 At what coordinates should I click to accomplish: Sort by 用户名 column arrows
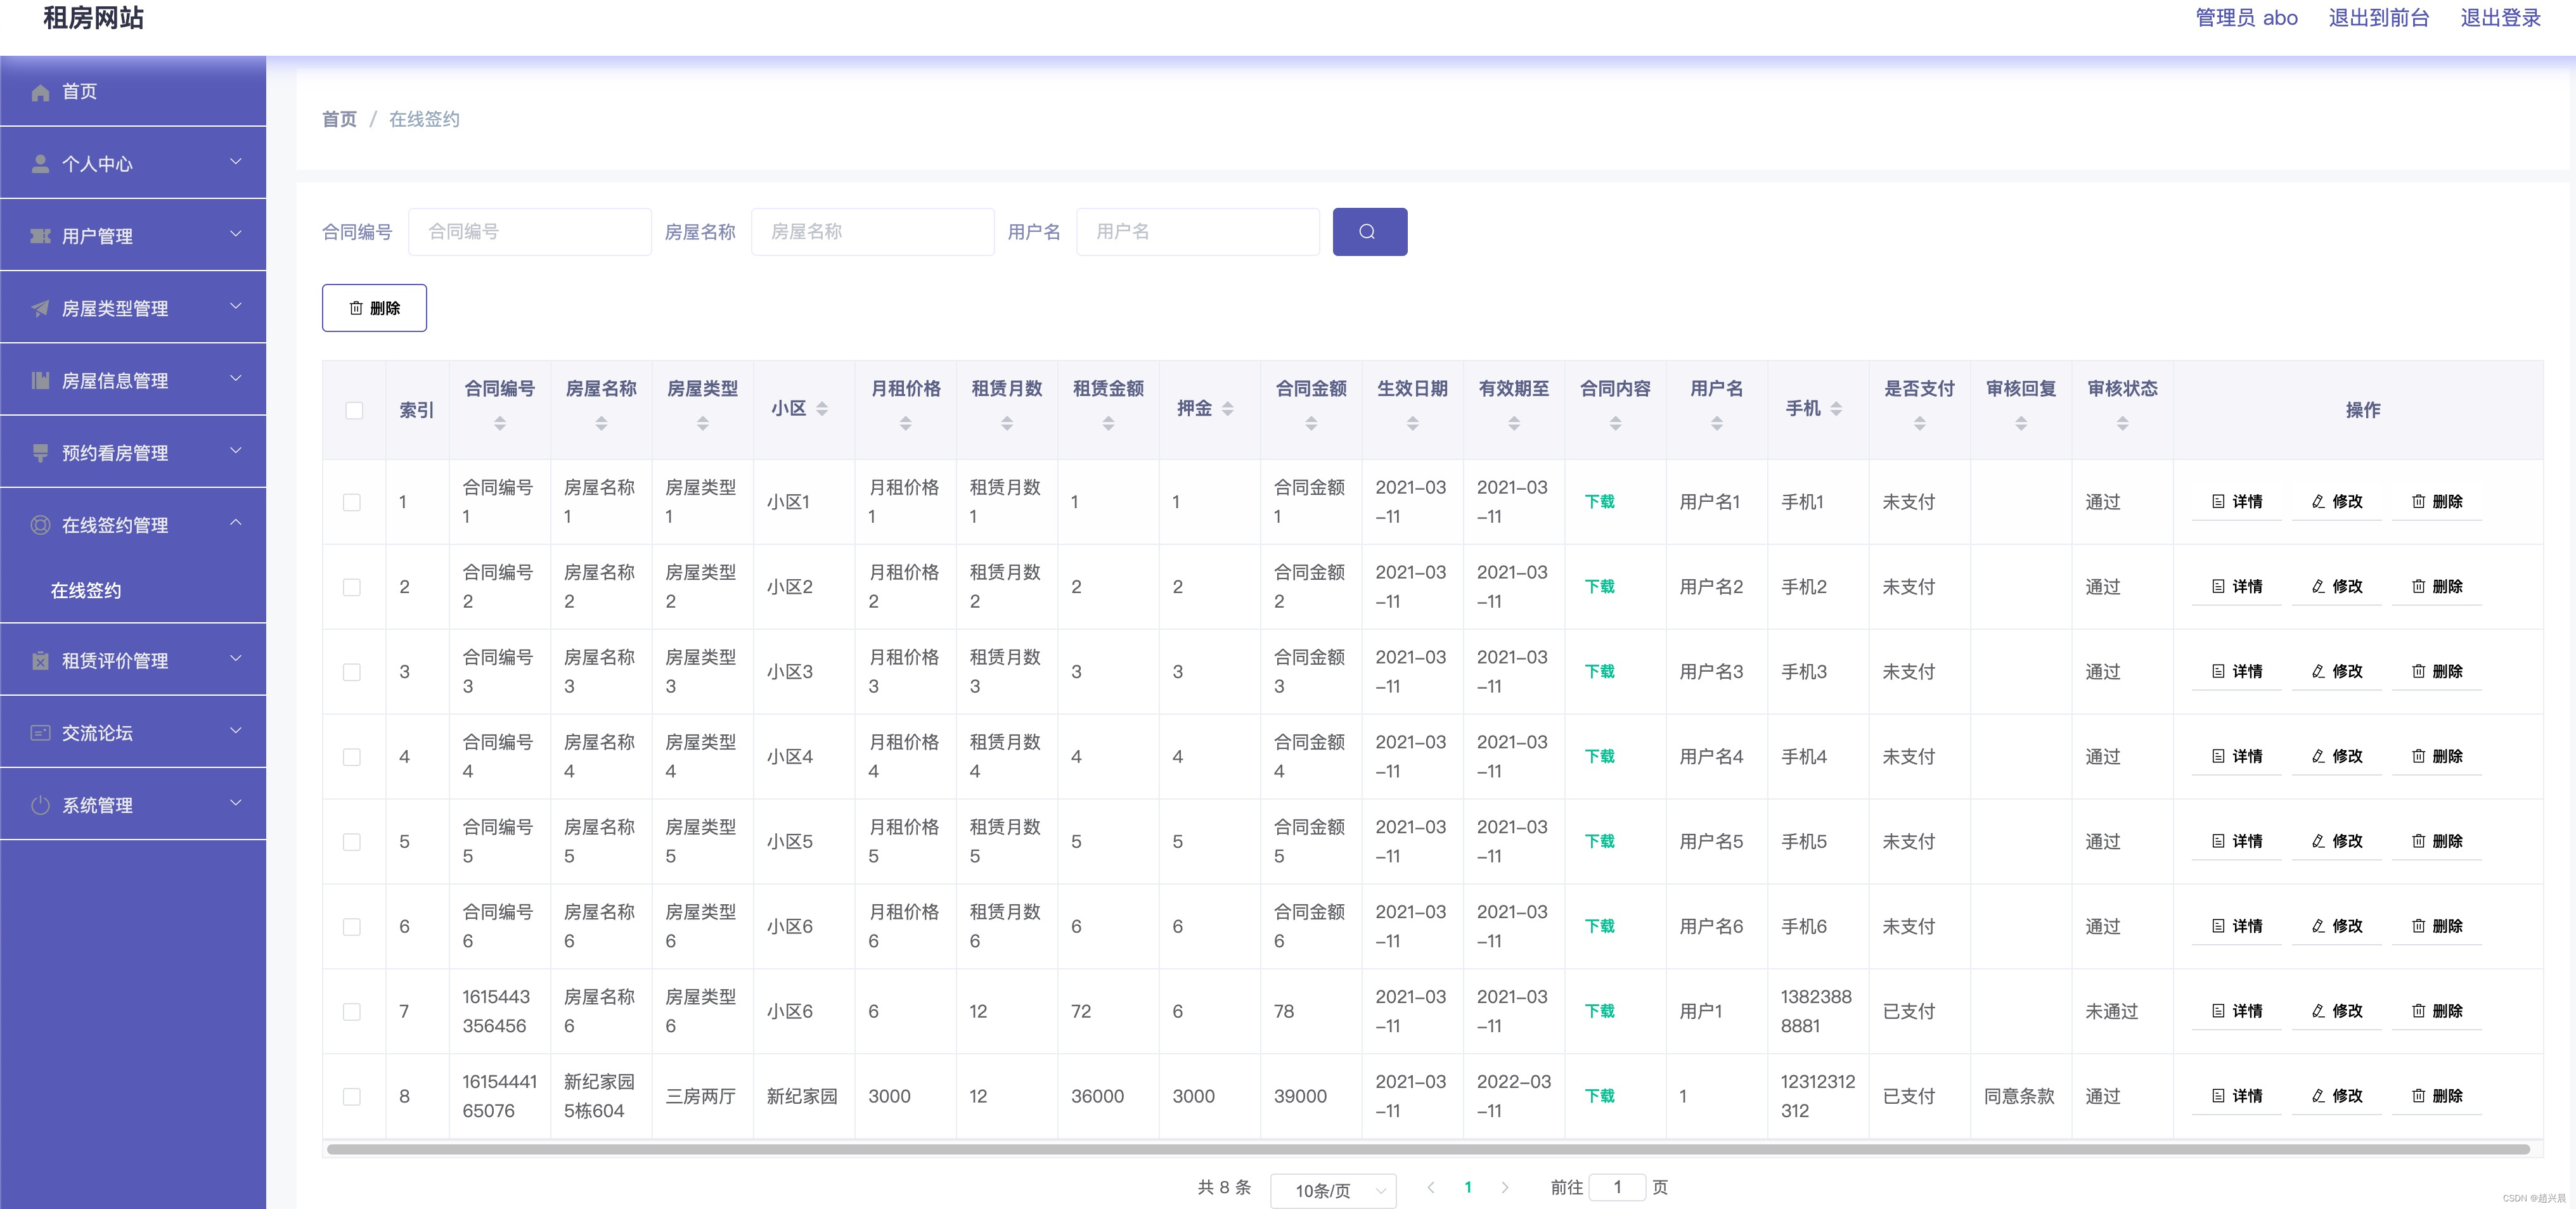point(1716,424)
